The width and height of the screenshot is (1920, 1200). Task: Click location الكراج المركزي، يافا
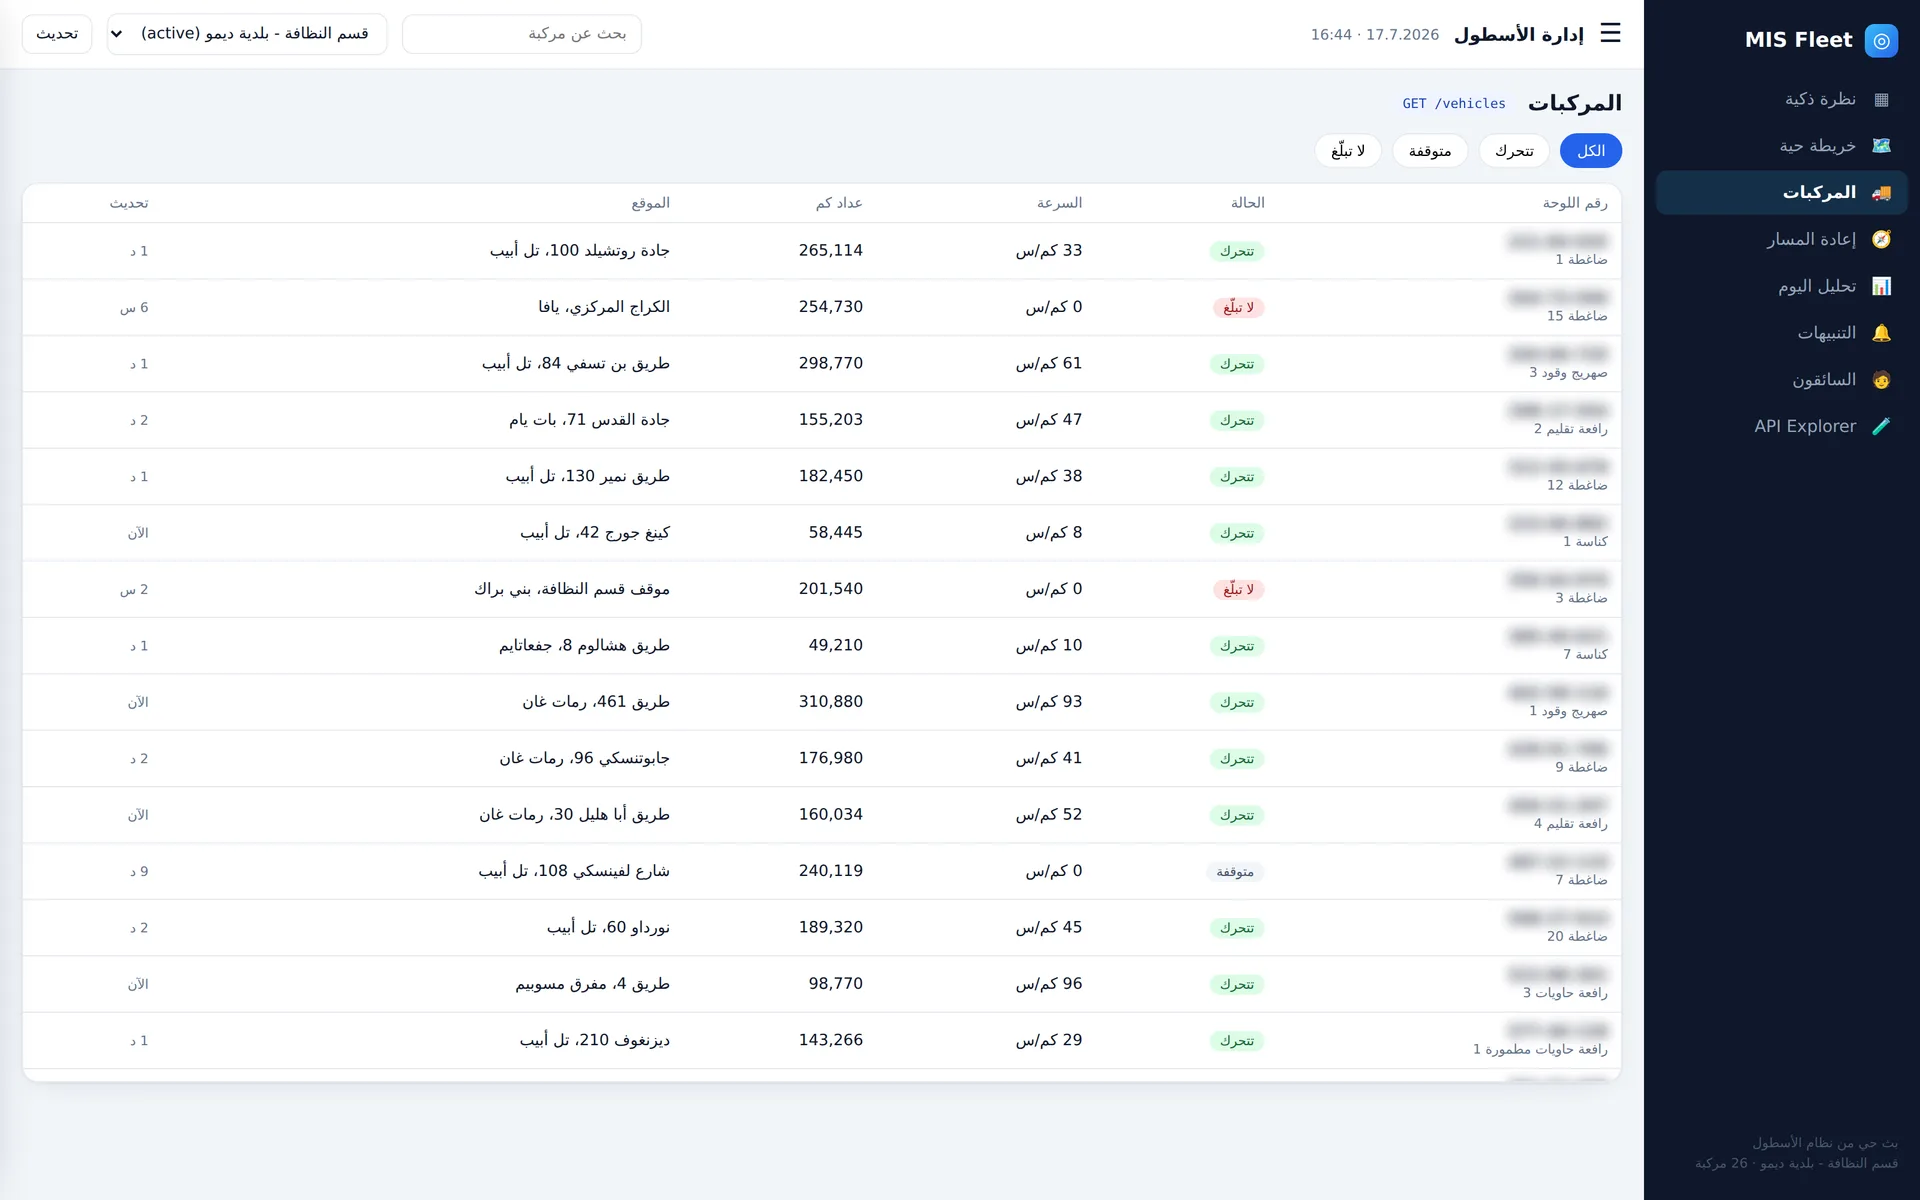pos(604,307)
